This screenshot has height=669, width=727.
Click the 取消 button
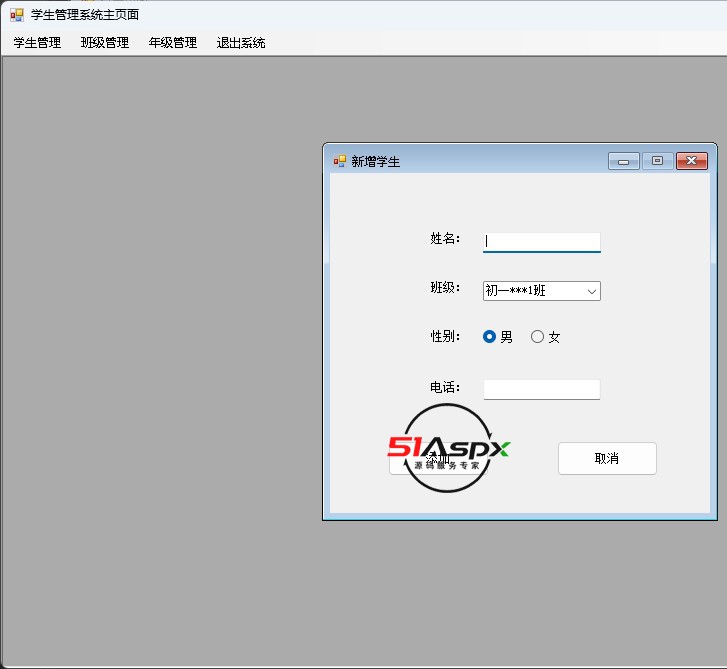coord(607,458)
